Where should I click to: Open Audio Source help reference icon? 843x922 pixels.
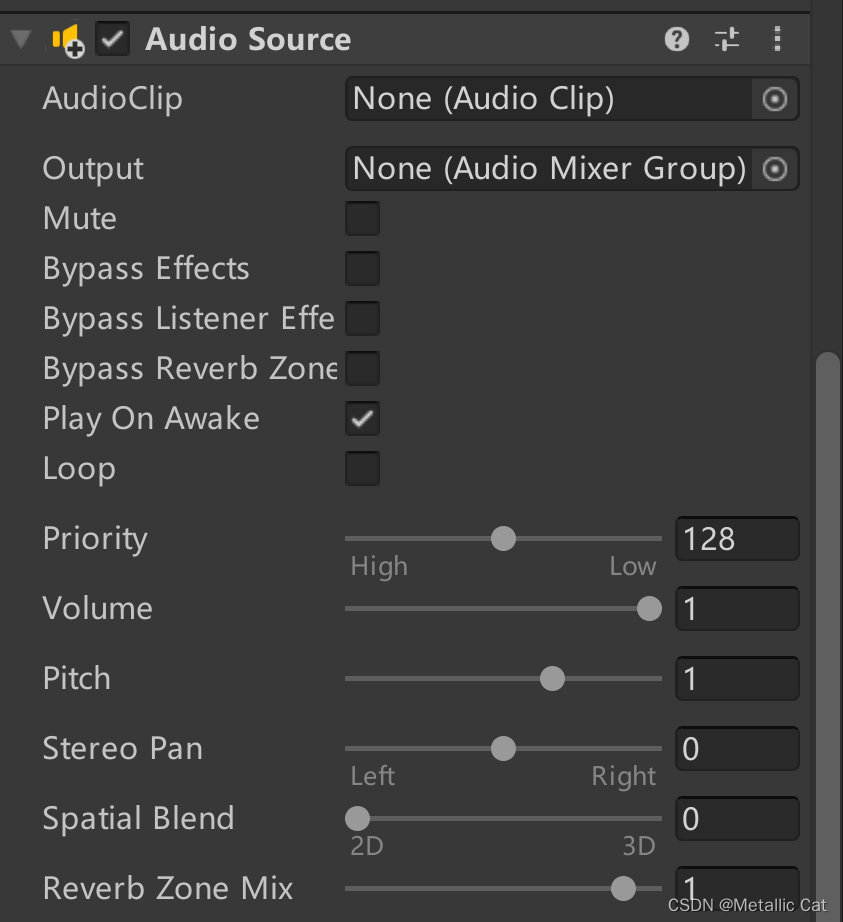(677, 40)
